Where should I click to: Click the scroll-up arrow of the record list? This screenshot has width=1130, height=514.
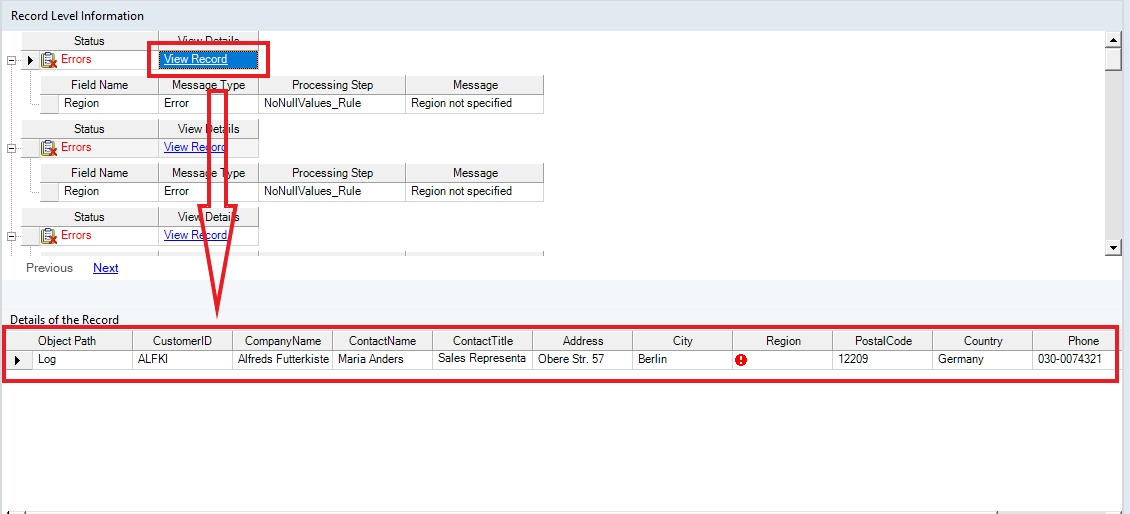(x=1112, y=39)
